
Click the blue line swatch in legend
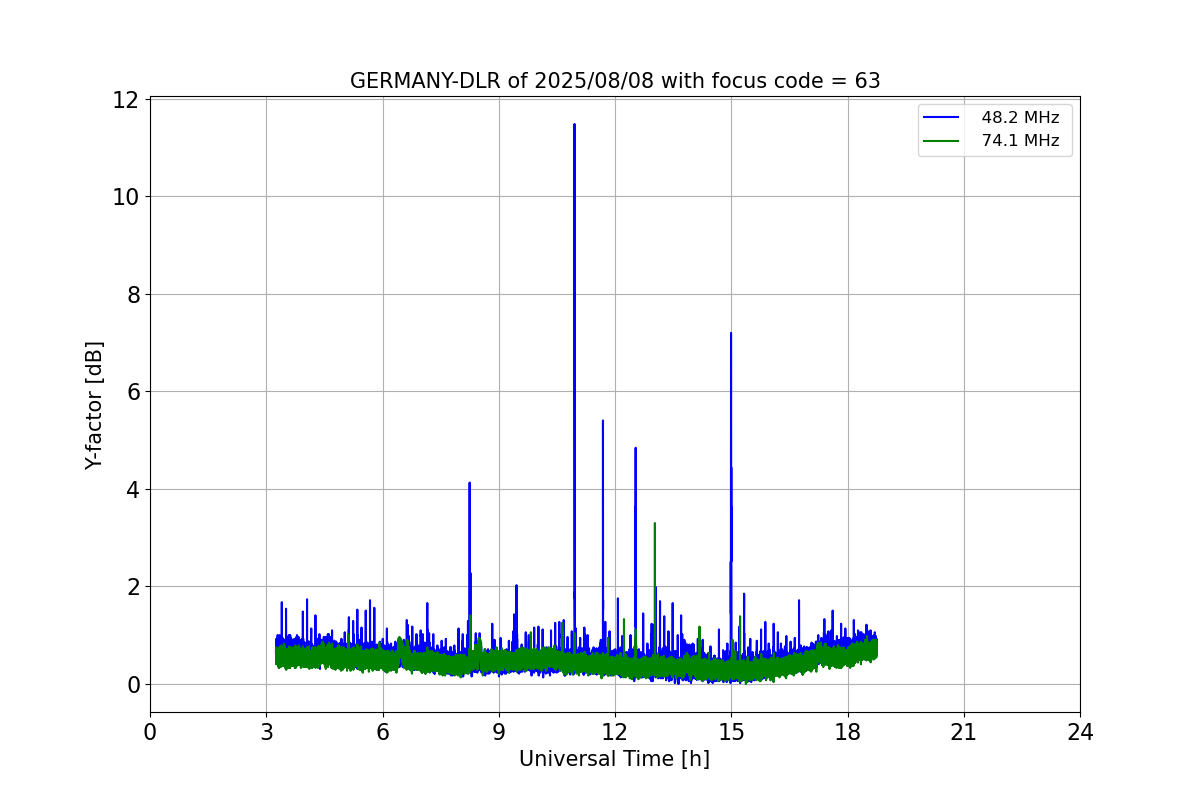[942, 118]
